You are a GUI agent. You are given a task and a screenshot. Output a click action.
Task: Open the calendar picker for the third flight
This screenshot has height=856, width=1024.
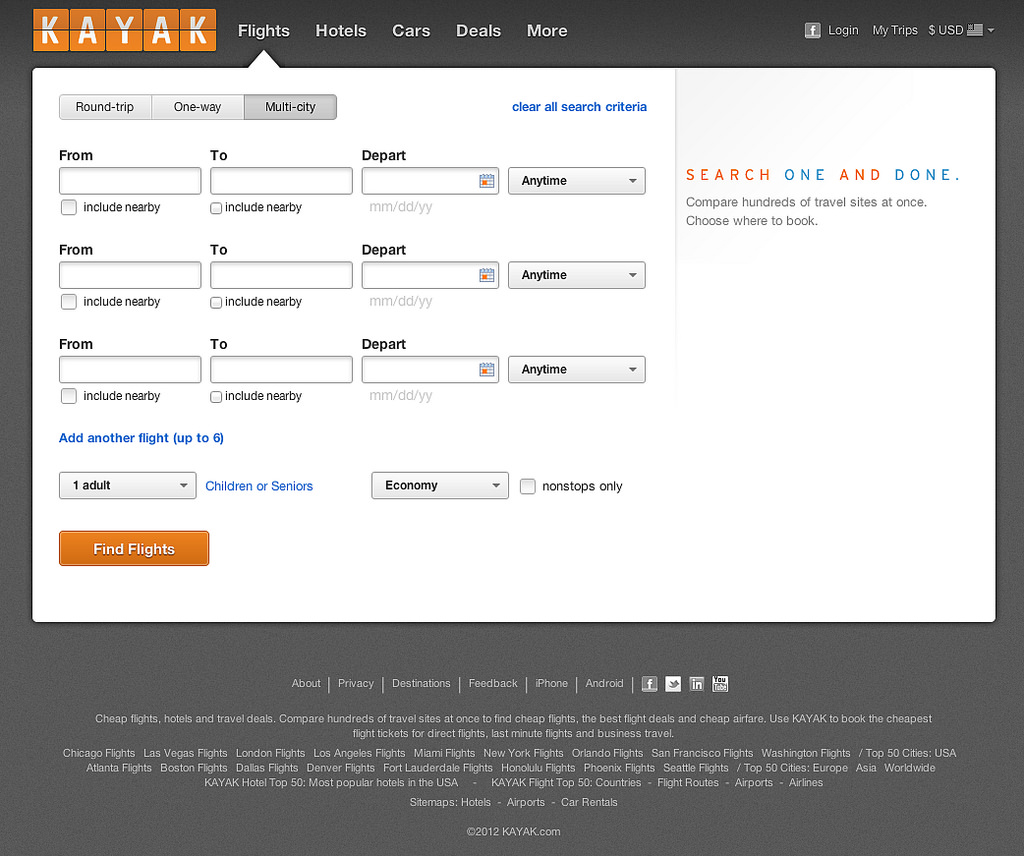(487, 369)
